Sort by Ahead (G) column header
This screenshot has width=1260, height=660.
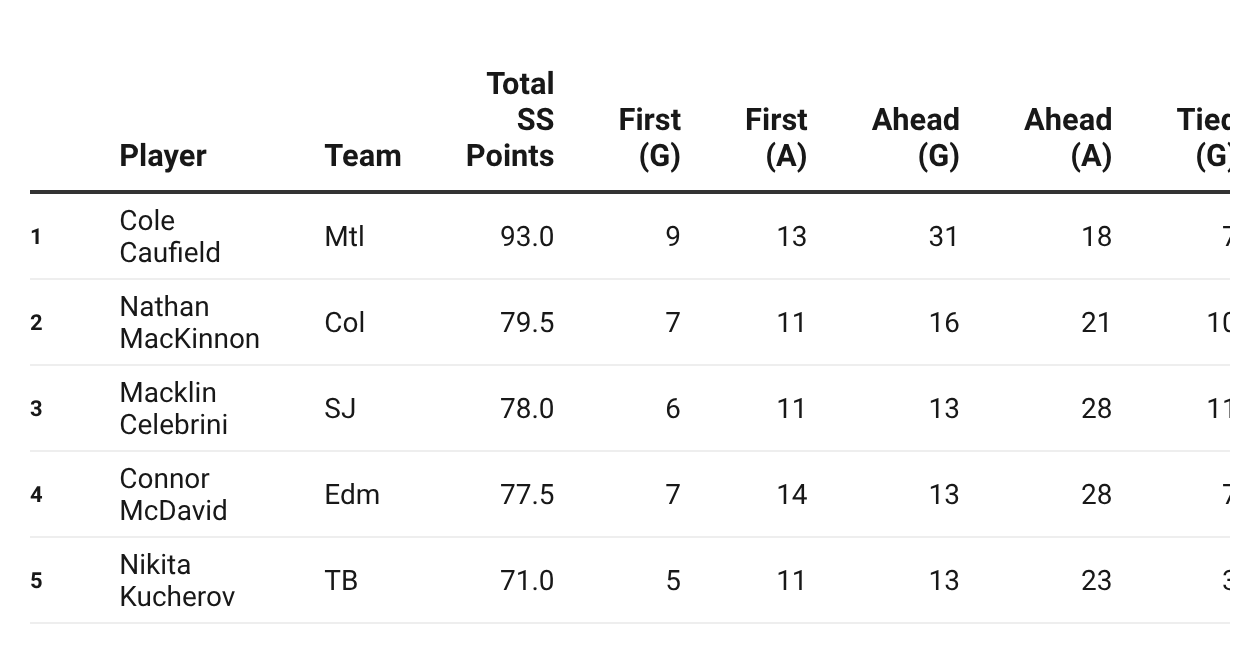[x=915, y=138]
